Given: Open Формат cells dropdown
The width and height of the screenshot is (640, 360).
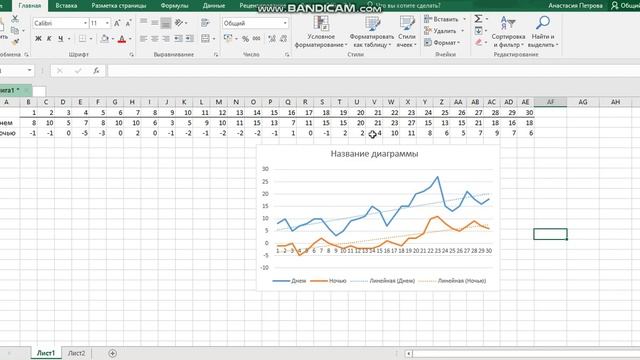Looking at the screenshot, I should (442, 42).
